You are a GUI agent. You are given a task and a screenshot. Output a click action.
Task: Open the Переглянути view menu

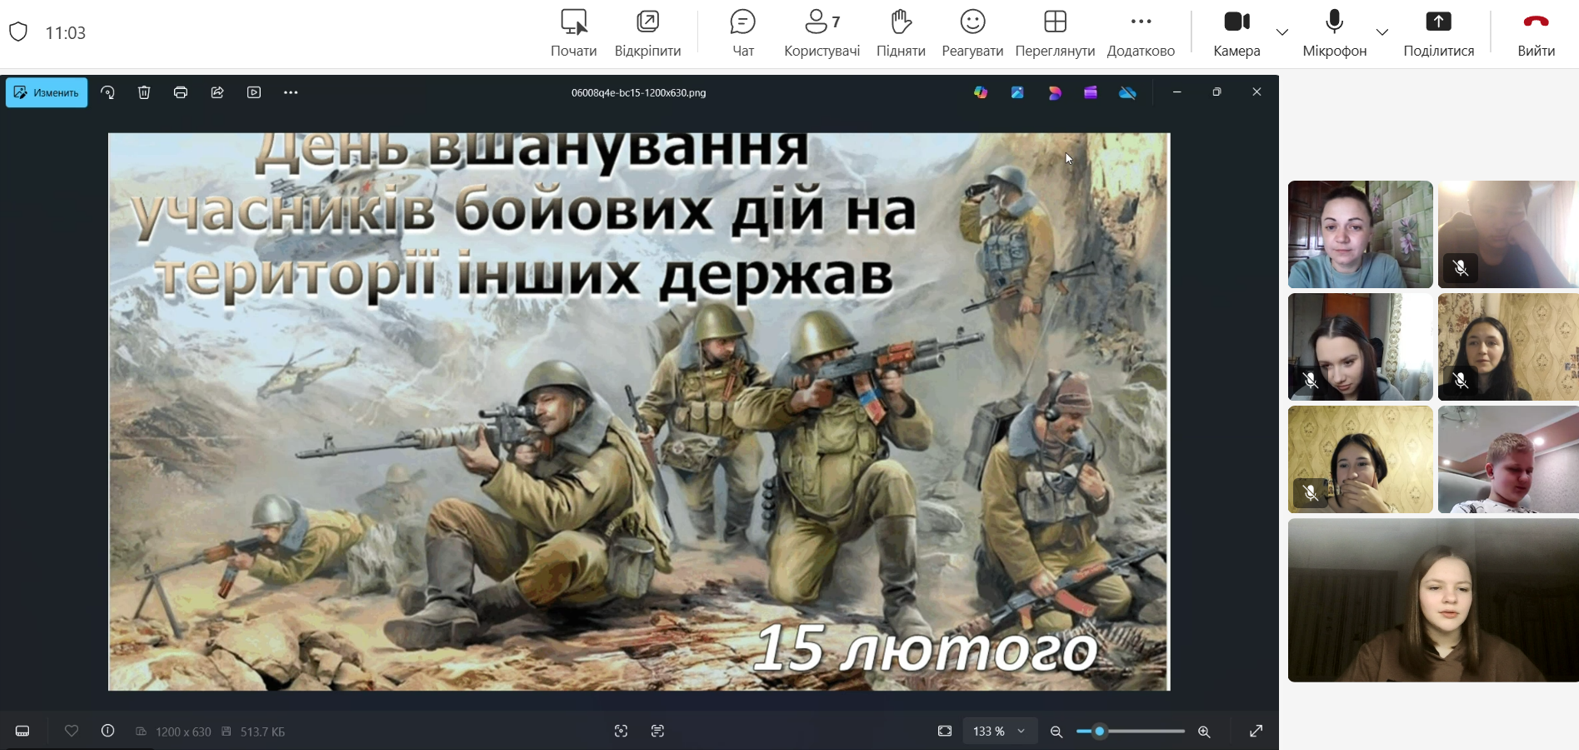pos(1055,33)
